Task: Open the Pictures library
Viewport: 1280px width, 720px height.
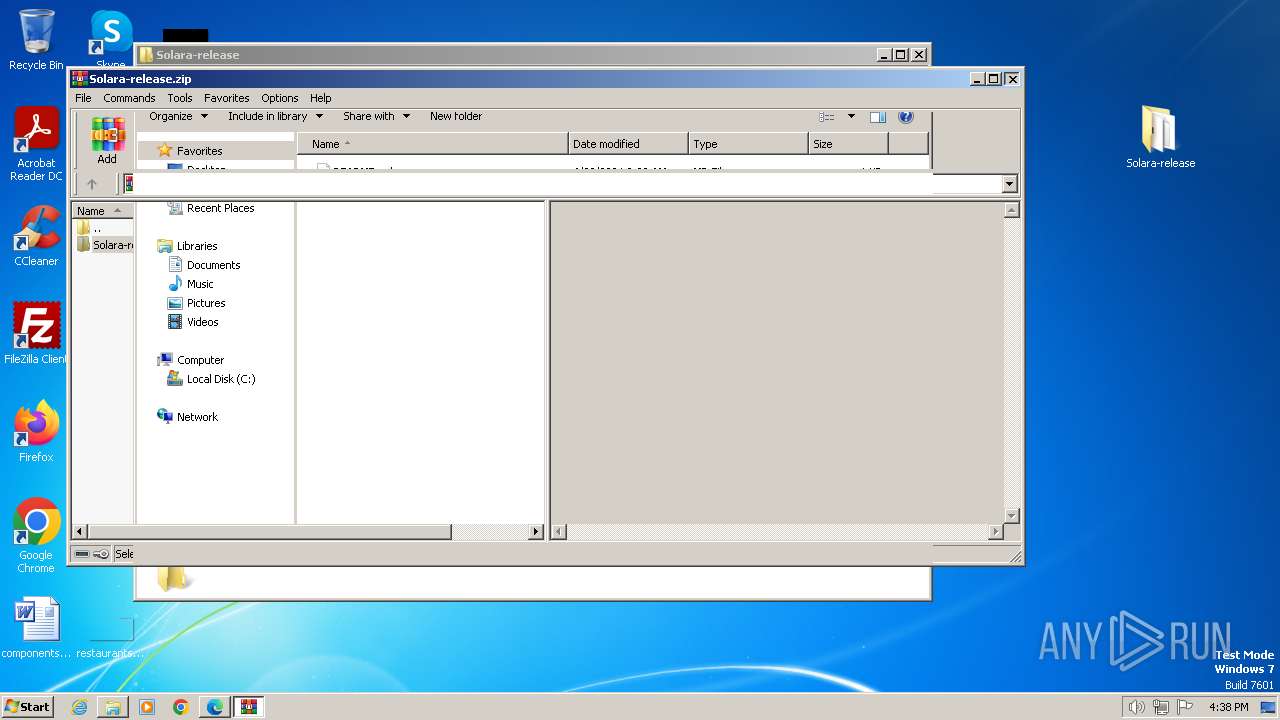Action: (x=196, y=303)
